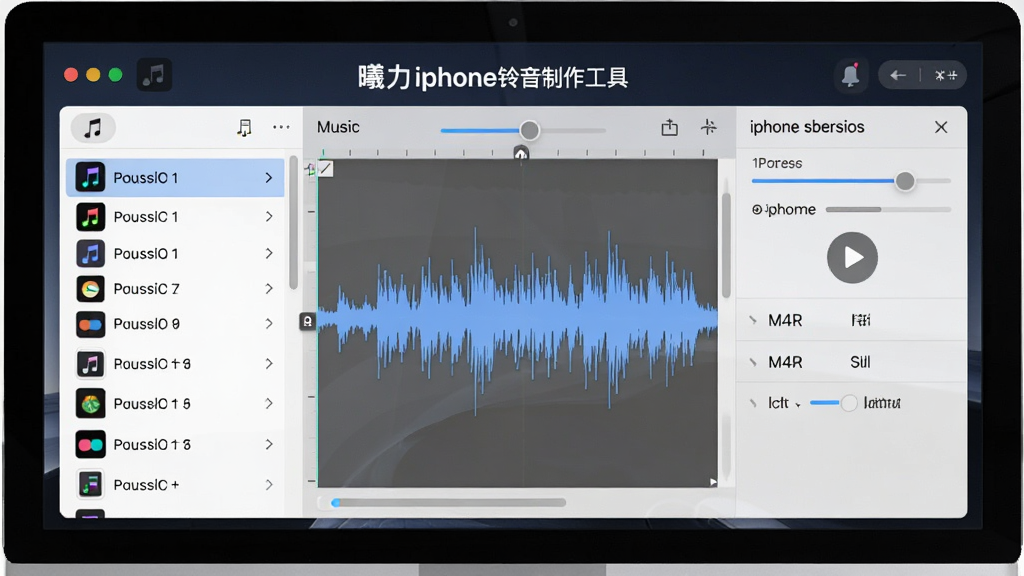
Task: Click the PoussiO 9 app icon
Action: (90, 324)
